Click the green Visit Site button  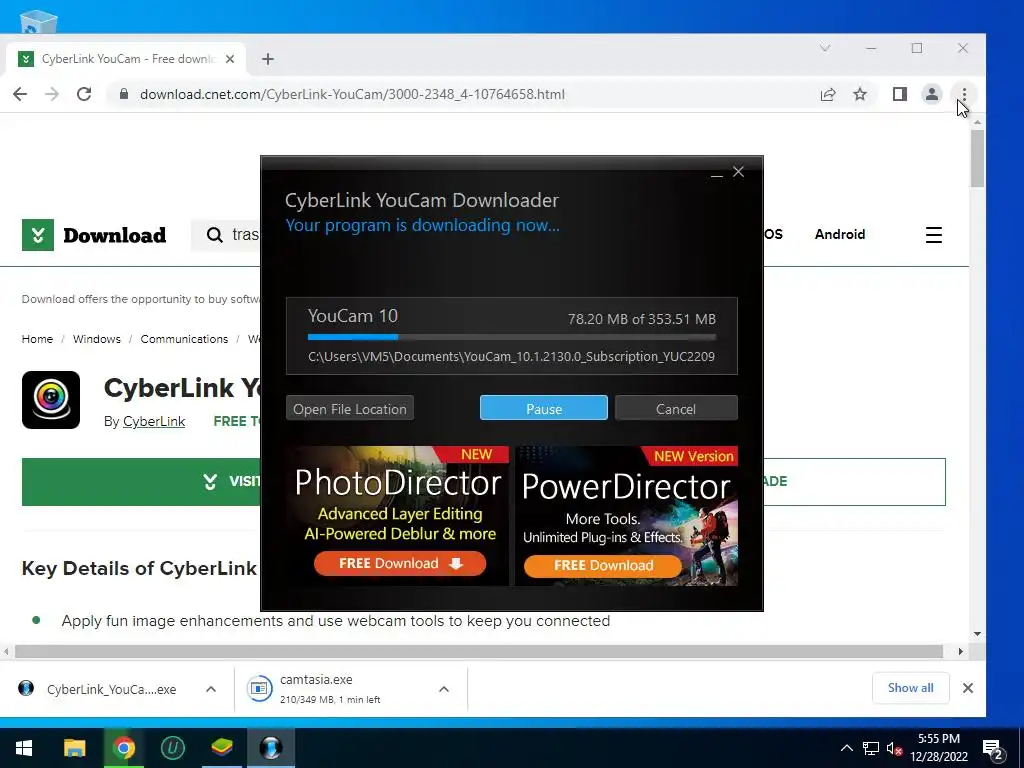point(141,482)
